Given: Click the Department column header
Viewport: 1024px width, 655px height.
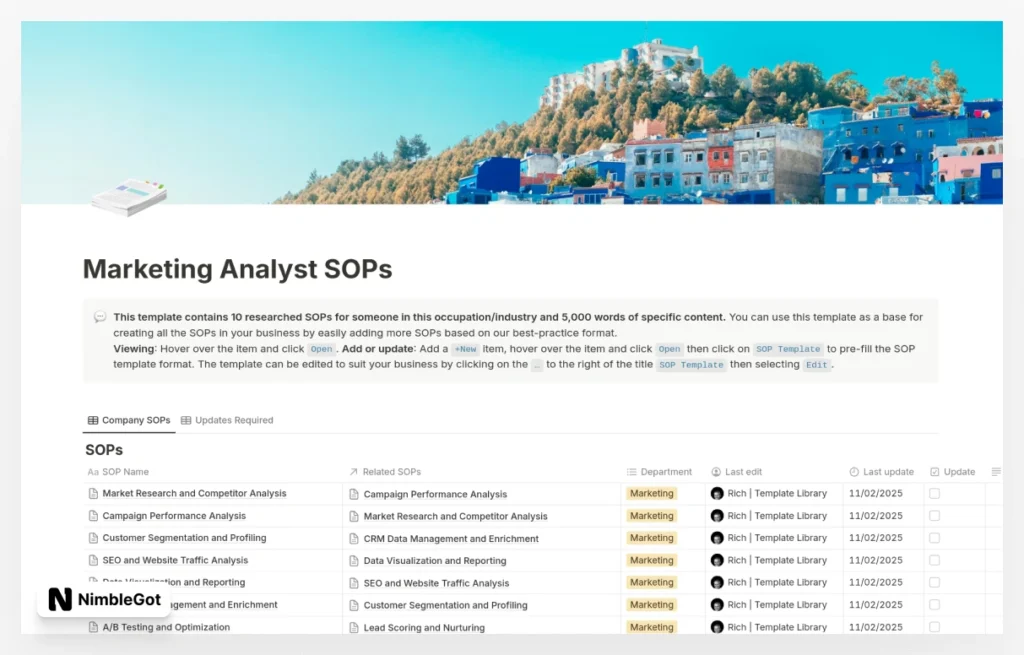Looking at the screenshot, I should pos(659,471).
